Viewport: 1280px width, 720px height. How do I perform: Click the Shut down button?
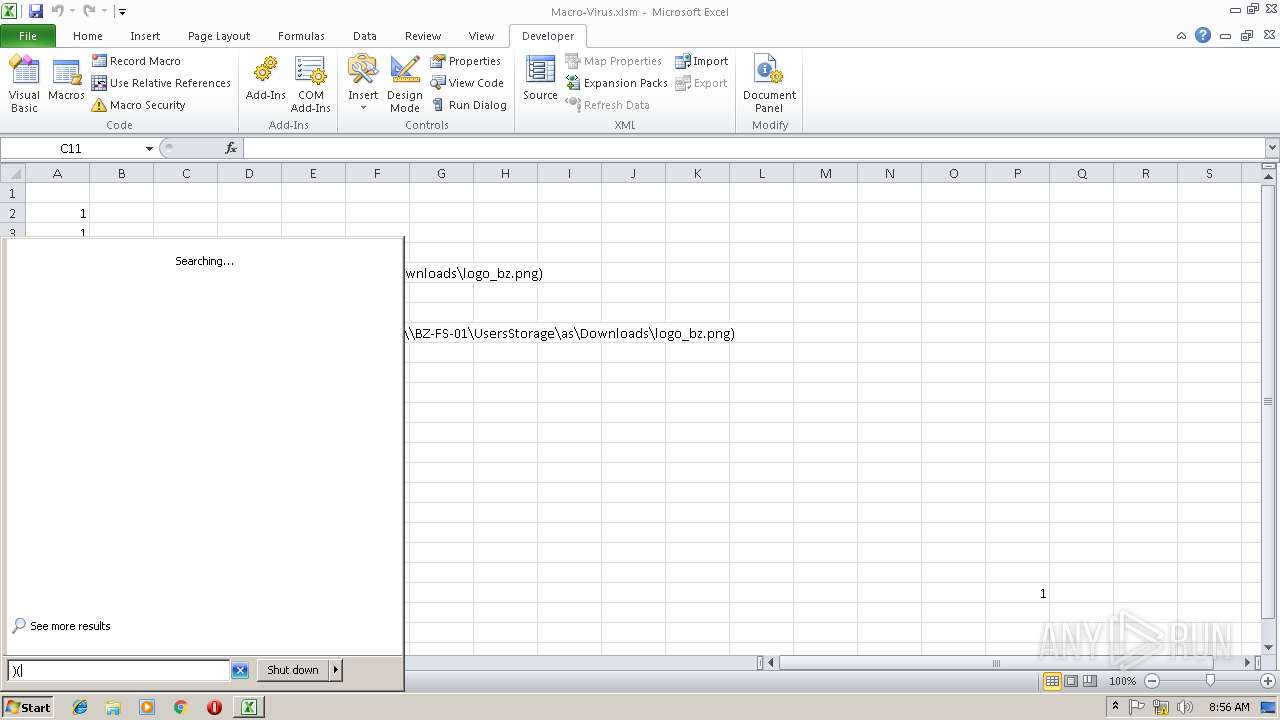point(293,670)
